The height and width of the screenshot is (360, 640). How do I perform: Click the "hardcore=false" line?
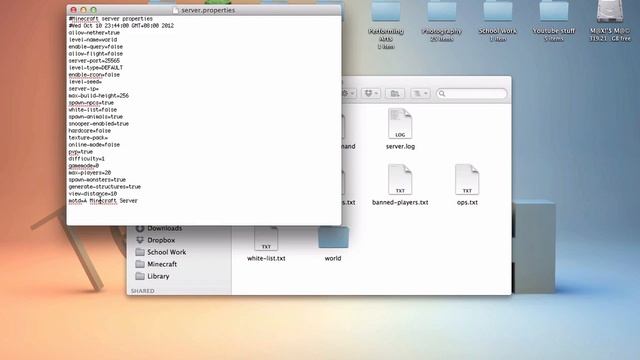(x=89, y=131)
